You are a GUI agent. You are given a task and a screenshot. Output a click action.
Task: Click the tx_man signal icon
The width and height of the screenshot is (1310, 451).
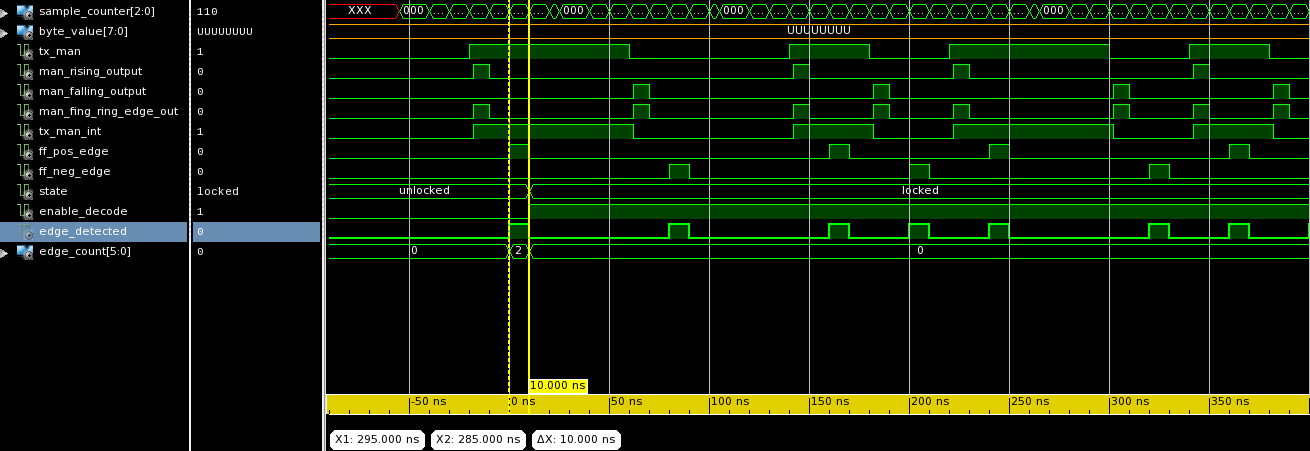25,51
